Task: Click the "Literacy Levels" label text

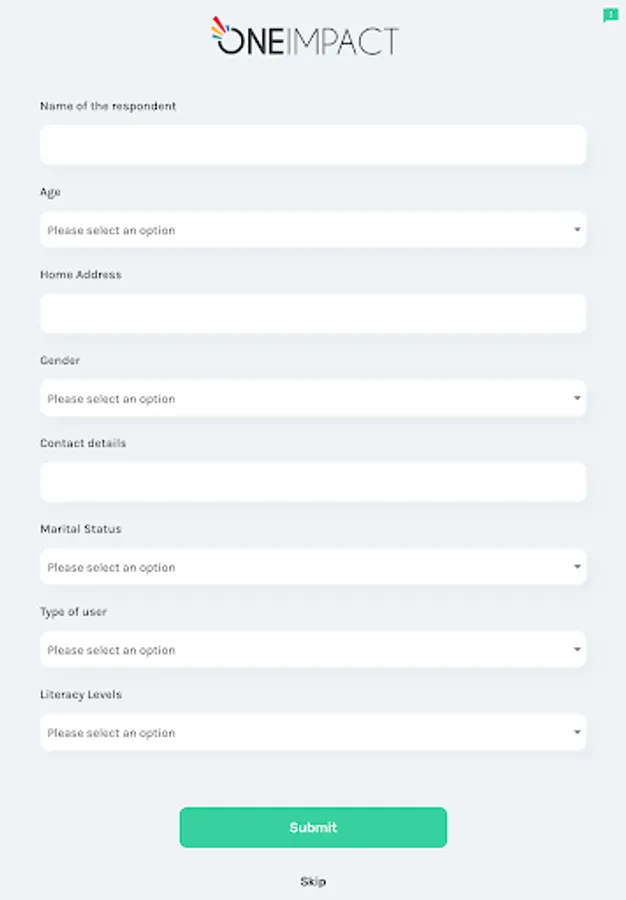Action: pos(81,695)
